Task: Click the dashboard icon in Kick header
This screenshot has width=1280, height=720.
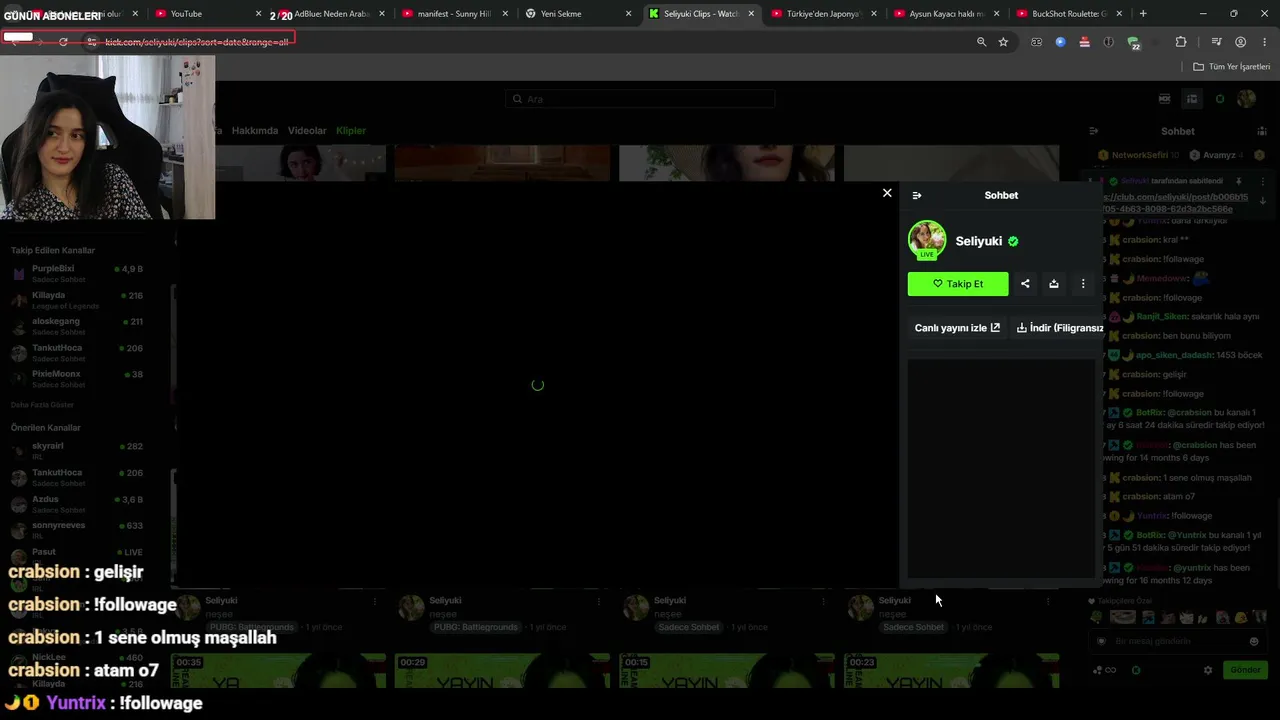Action: click(1192, 99)
